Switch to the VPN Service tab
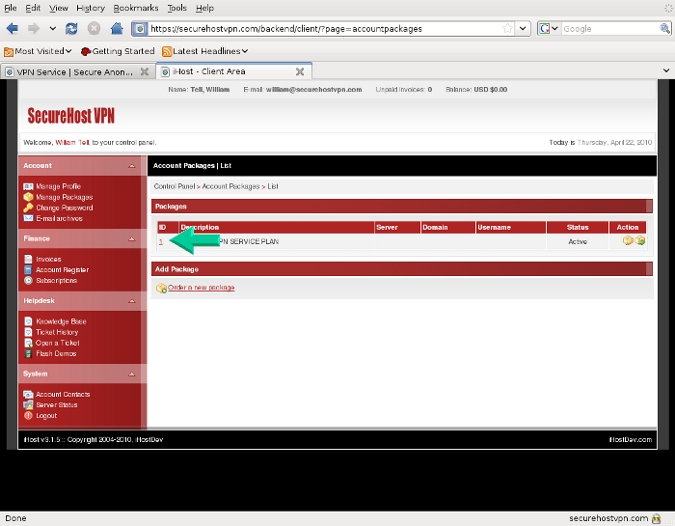675x526 pixels. coord(73,72)
